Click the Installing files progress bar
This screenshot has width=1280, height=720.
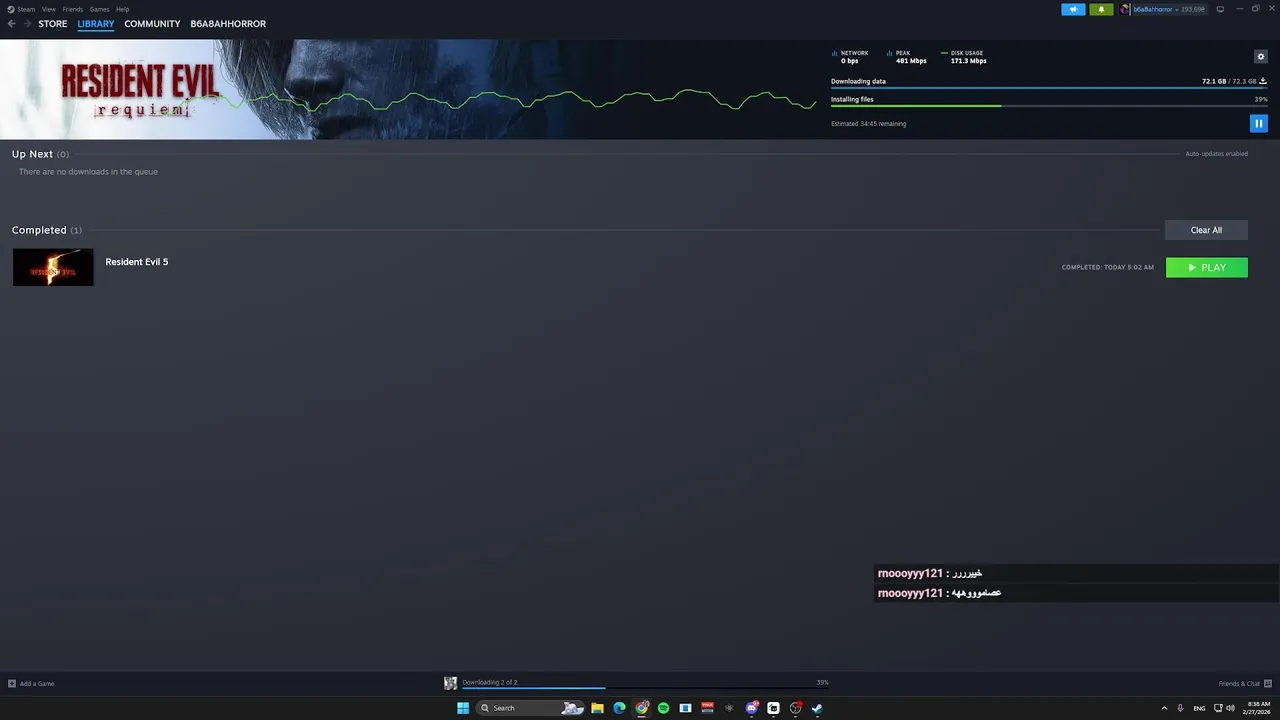pyautogui.click(x=1049, y=106)
